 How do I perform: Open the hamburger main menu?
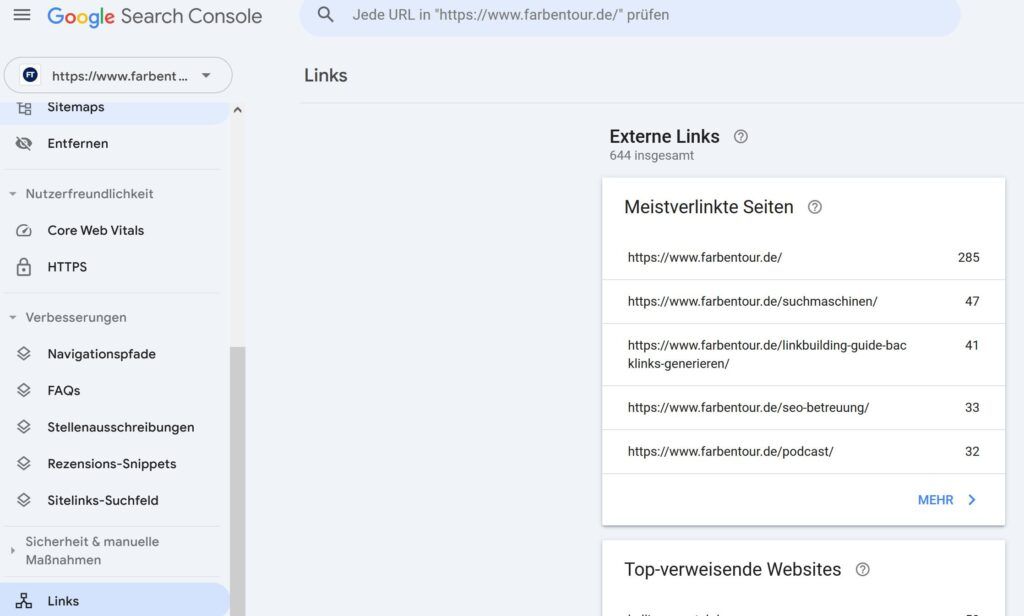coord(22,14)
